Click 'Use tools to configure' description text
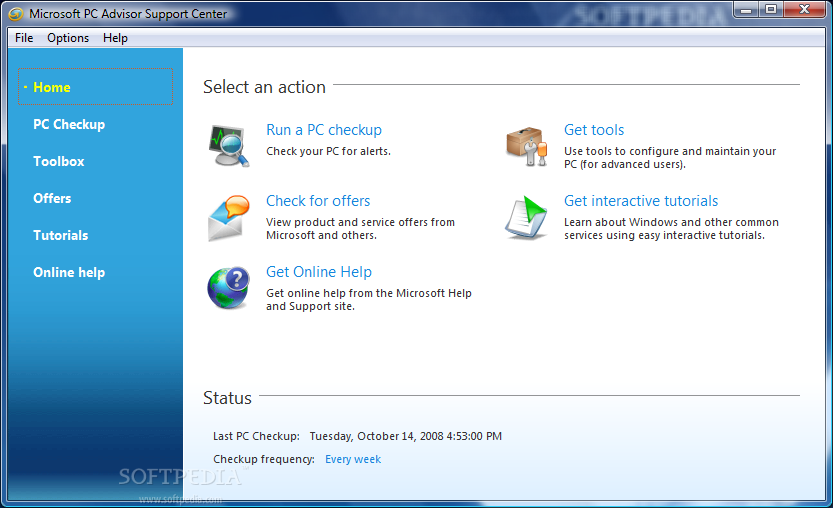 (670, 158)
